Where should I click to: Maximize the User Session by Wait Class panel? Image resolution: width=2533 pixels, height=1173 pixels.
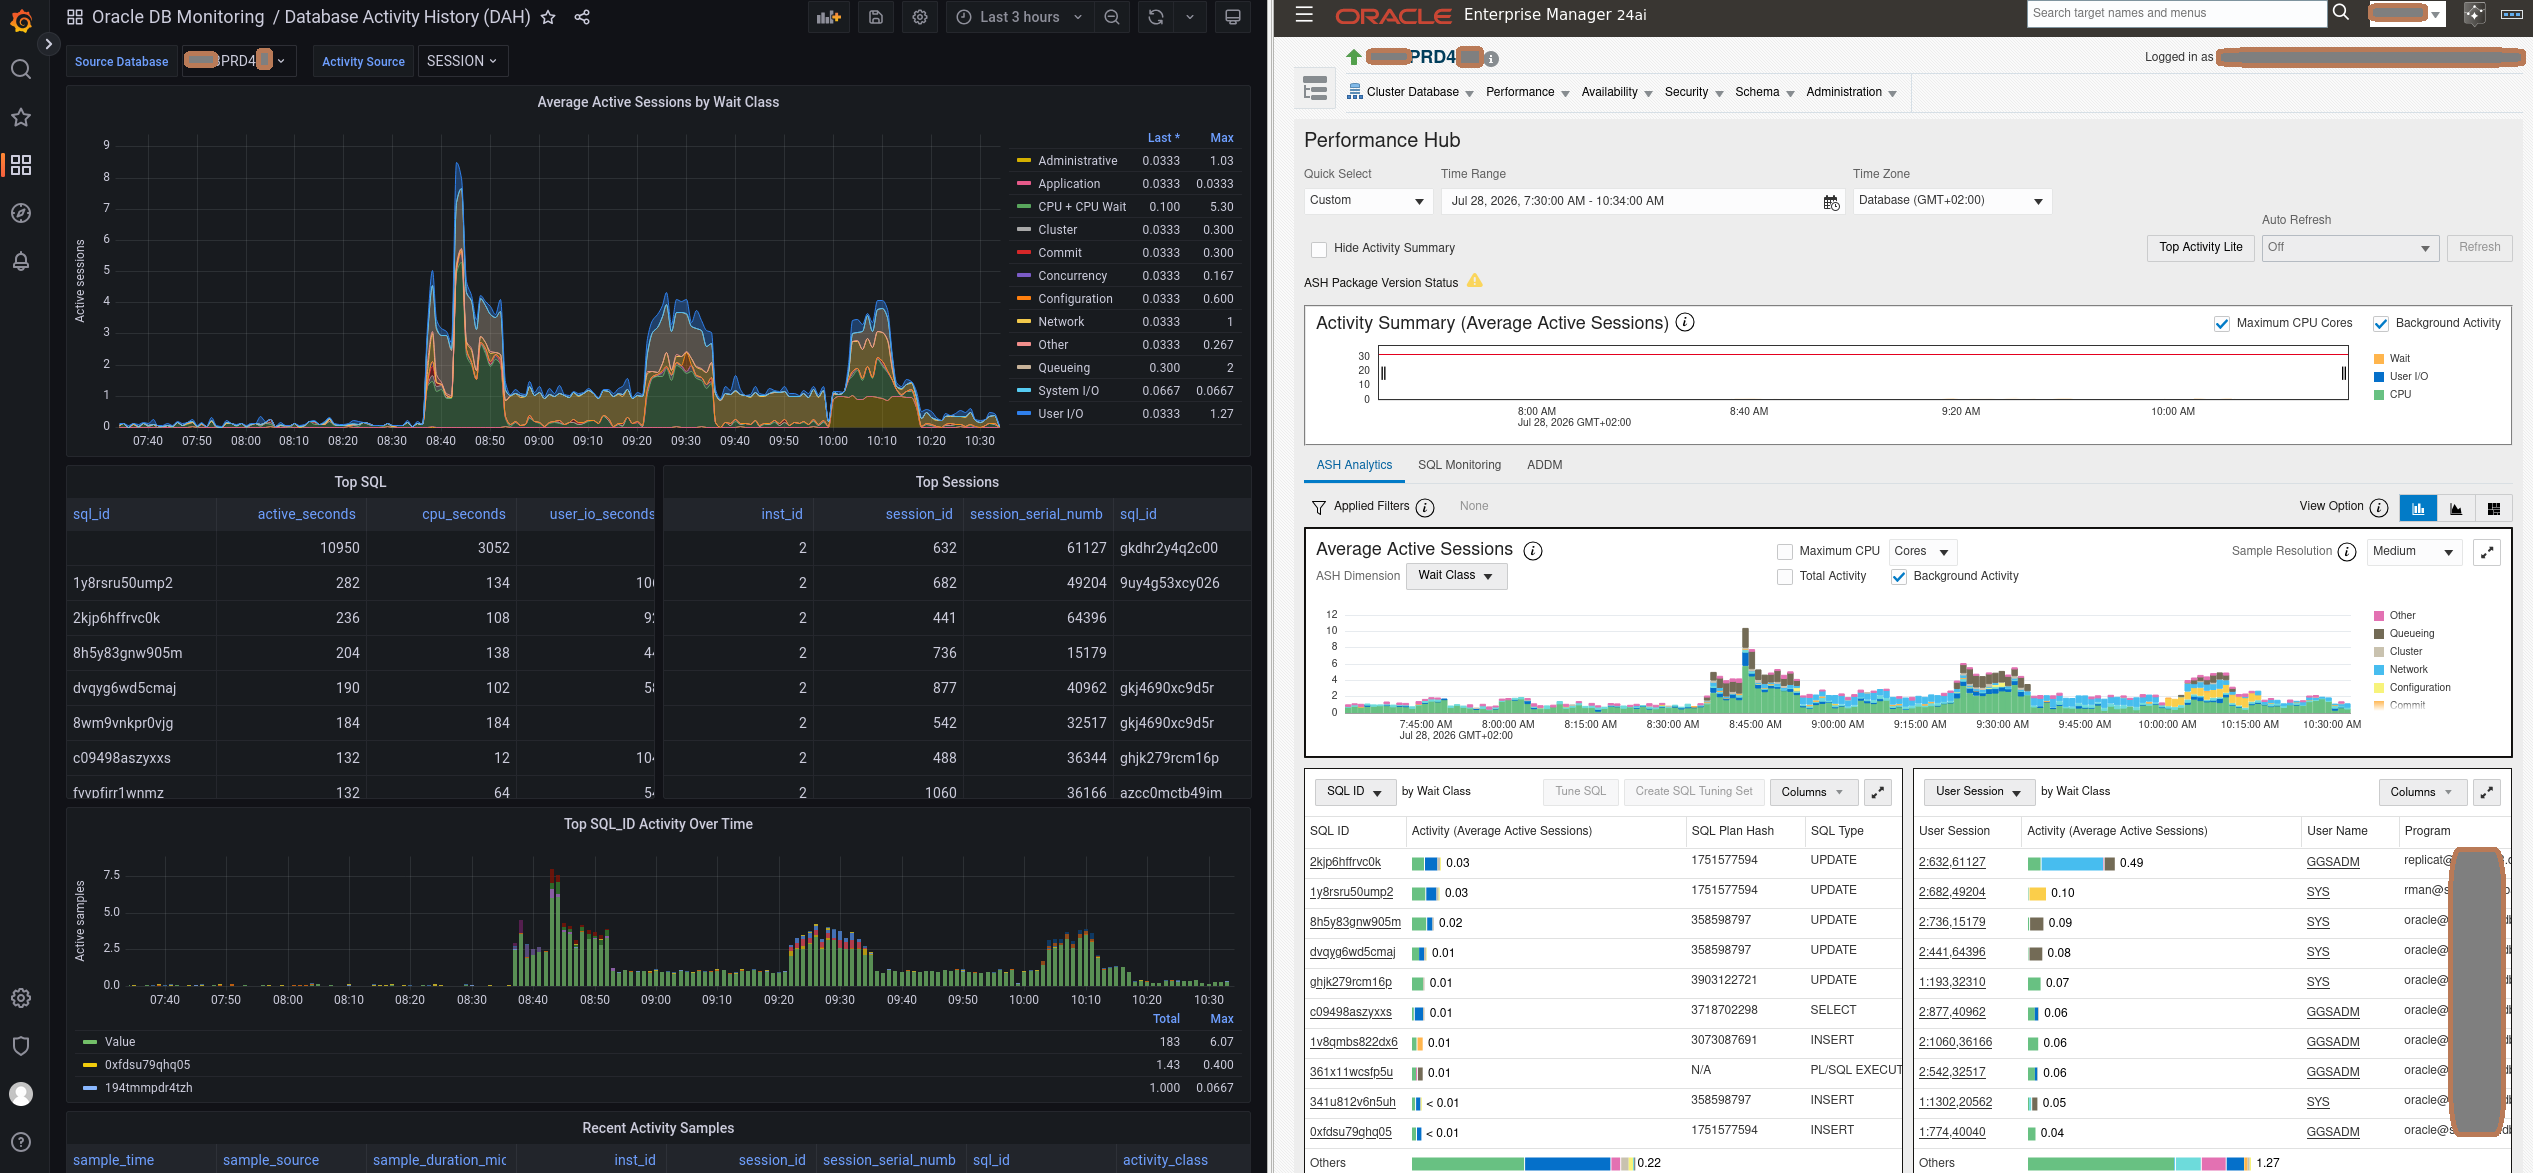coord(2487,792)
